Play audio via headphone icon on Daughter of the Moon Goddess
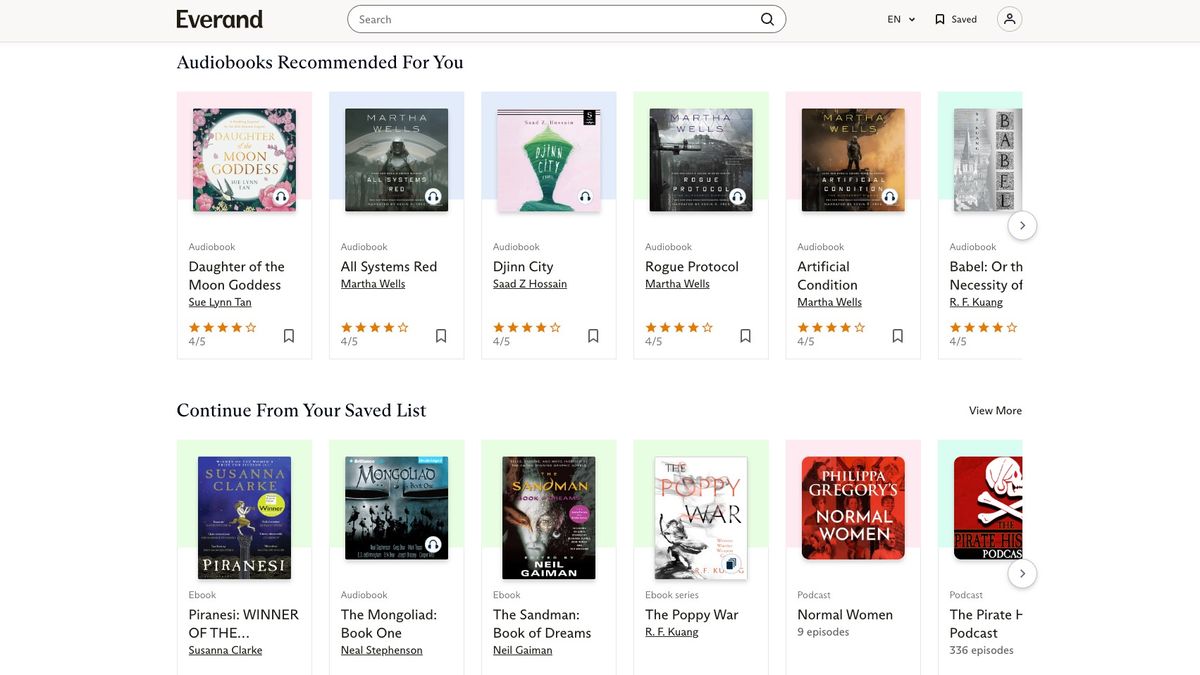Image resolution: width=1200 pixels, height=675 pixels. pyautogui.click(x=281, y=197)
